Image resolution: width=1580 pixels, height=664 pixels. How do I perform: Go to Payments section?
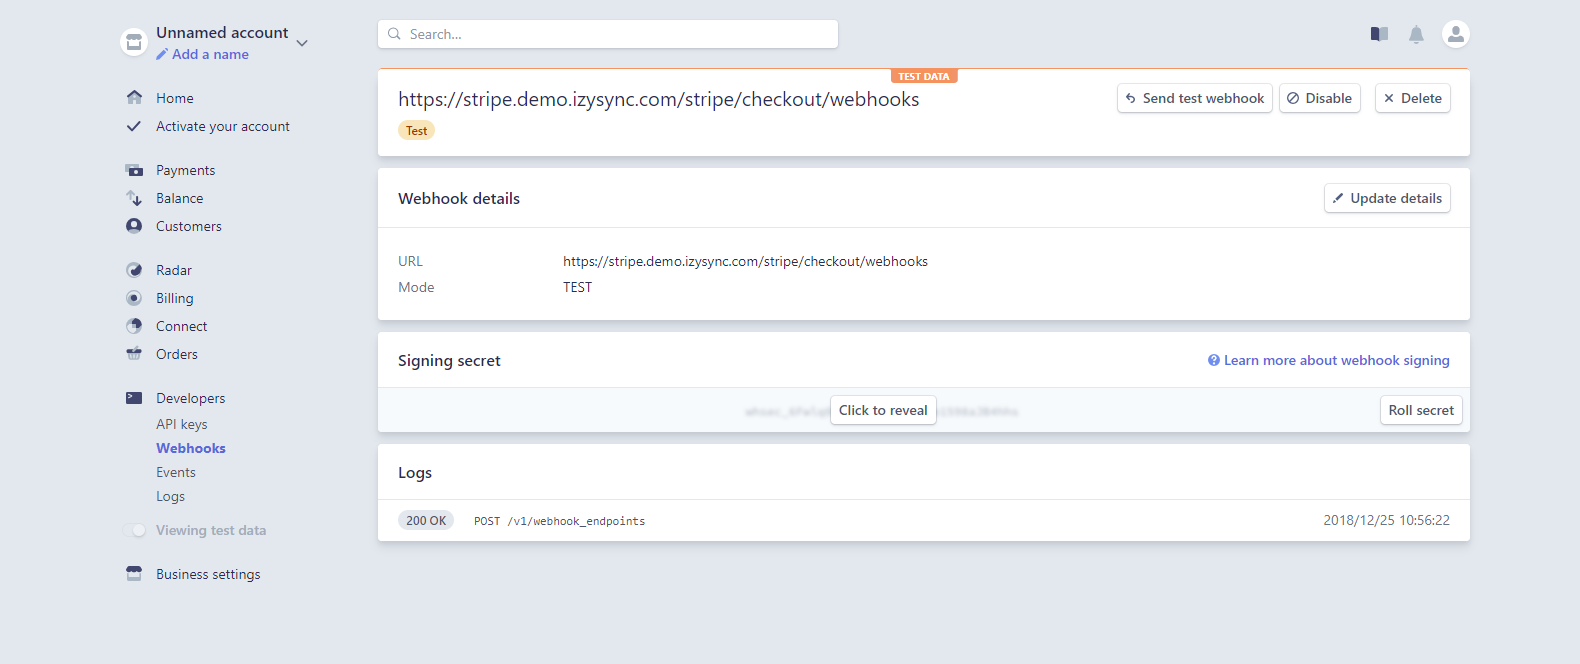(185, 170)
